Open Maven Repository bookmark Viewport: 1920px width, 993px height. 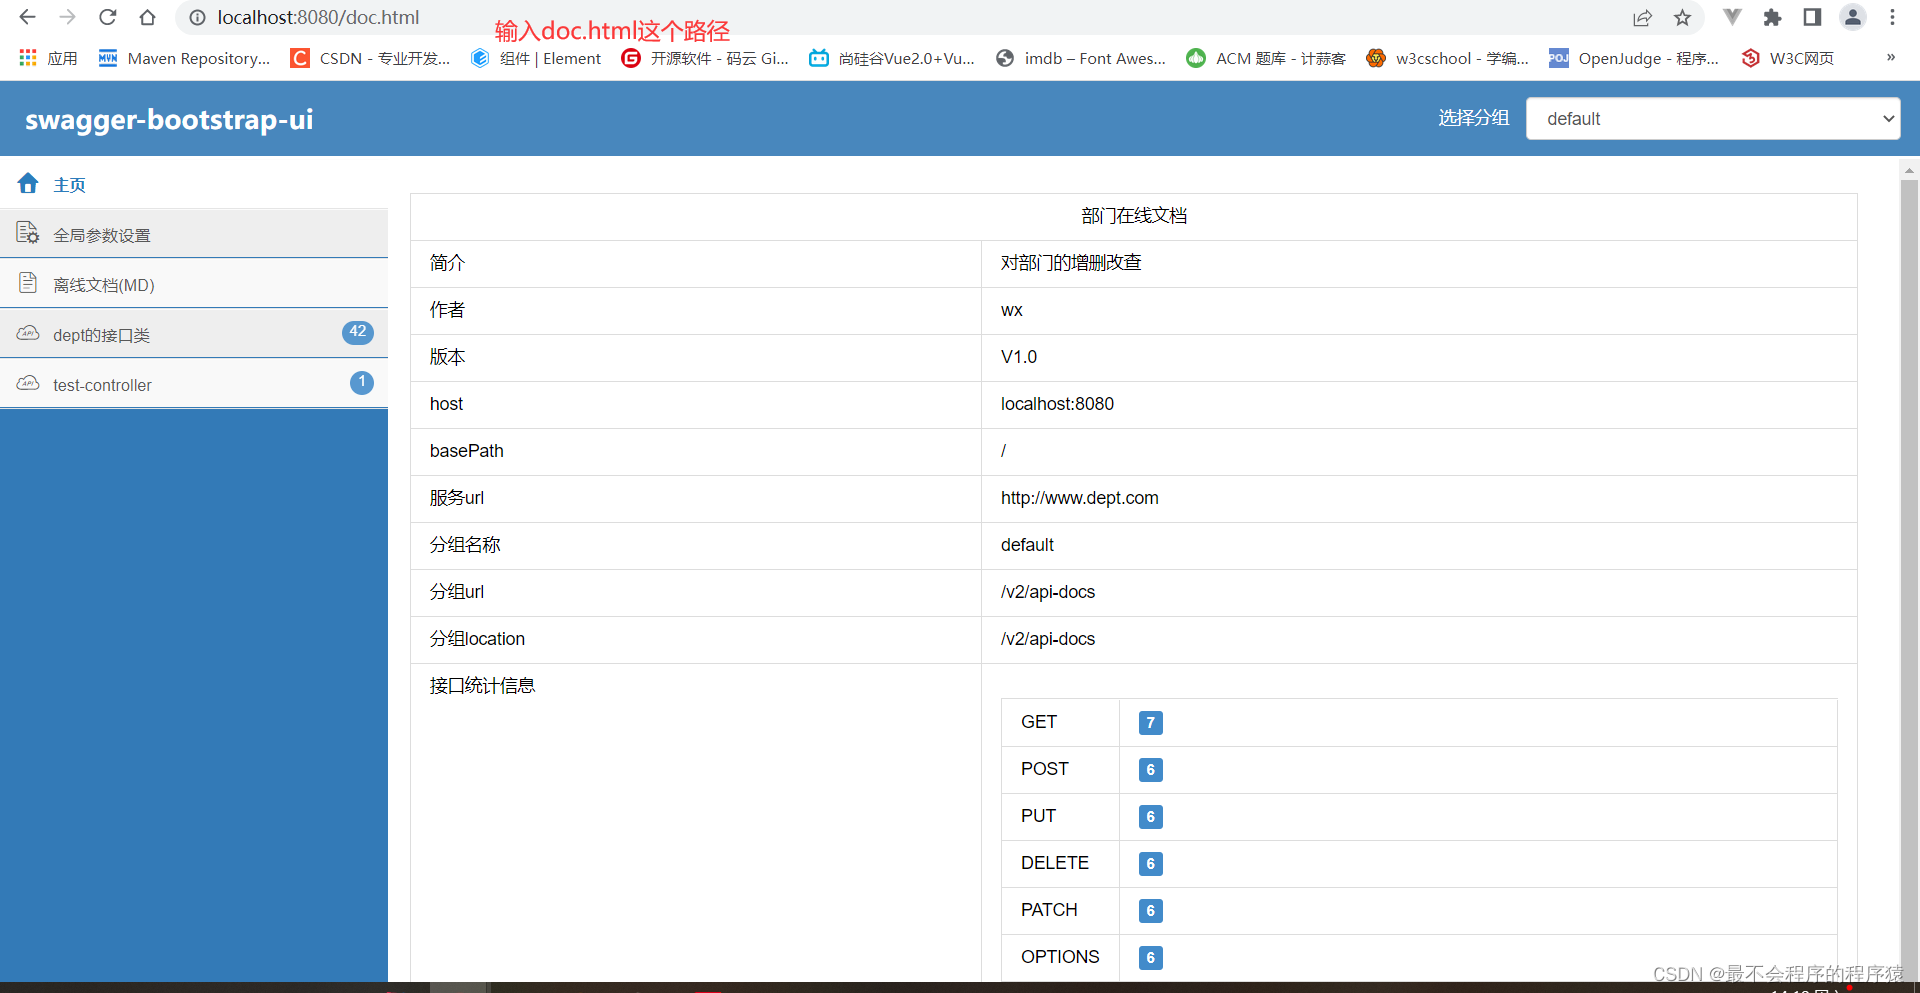184,58
